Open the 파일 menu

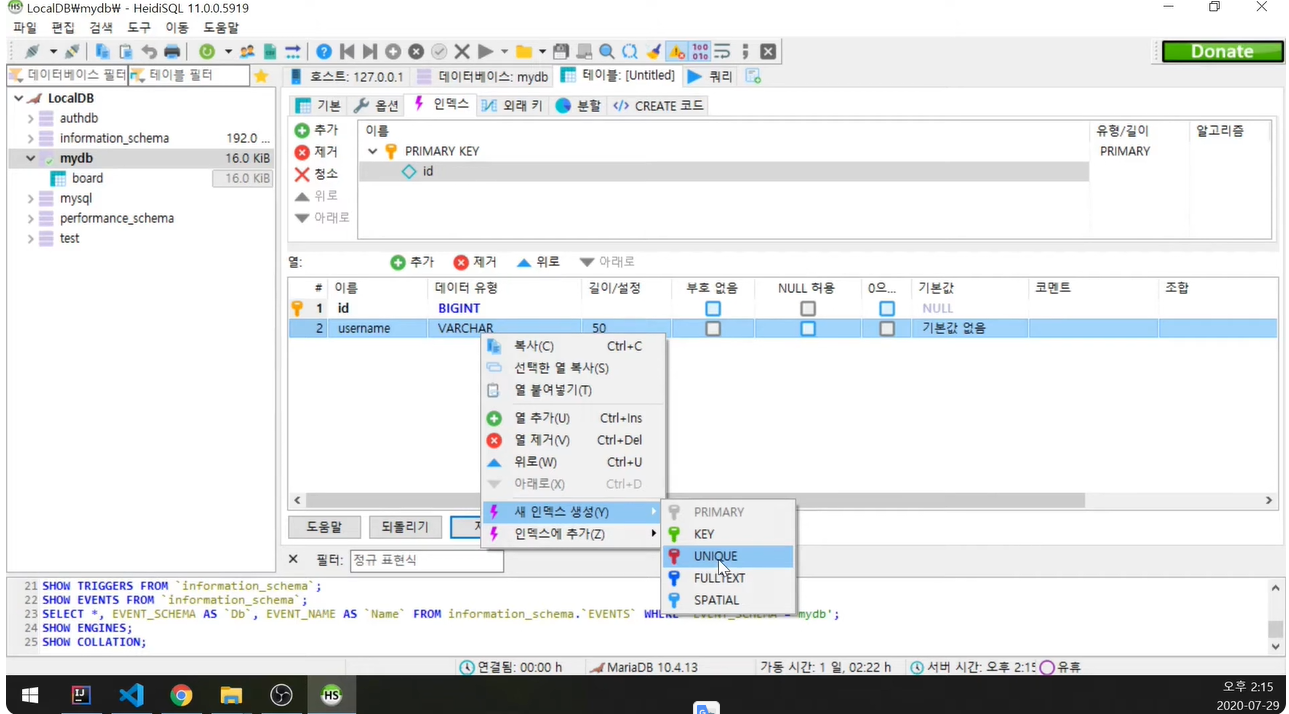click(24, 27)
